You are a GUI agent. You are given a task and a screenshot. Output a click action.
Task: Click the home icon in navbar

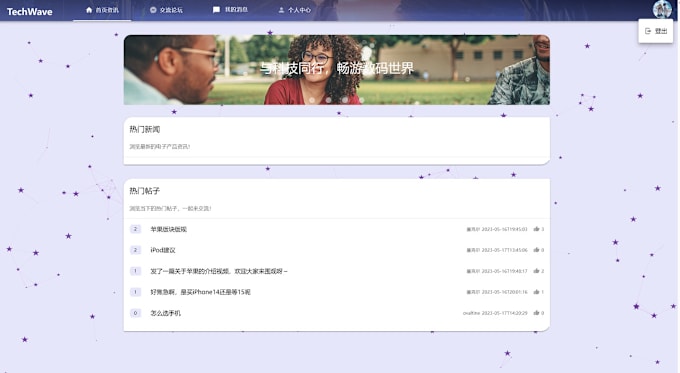click(x=89, y=10)
